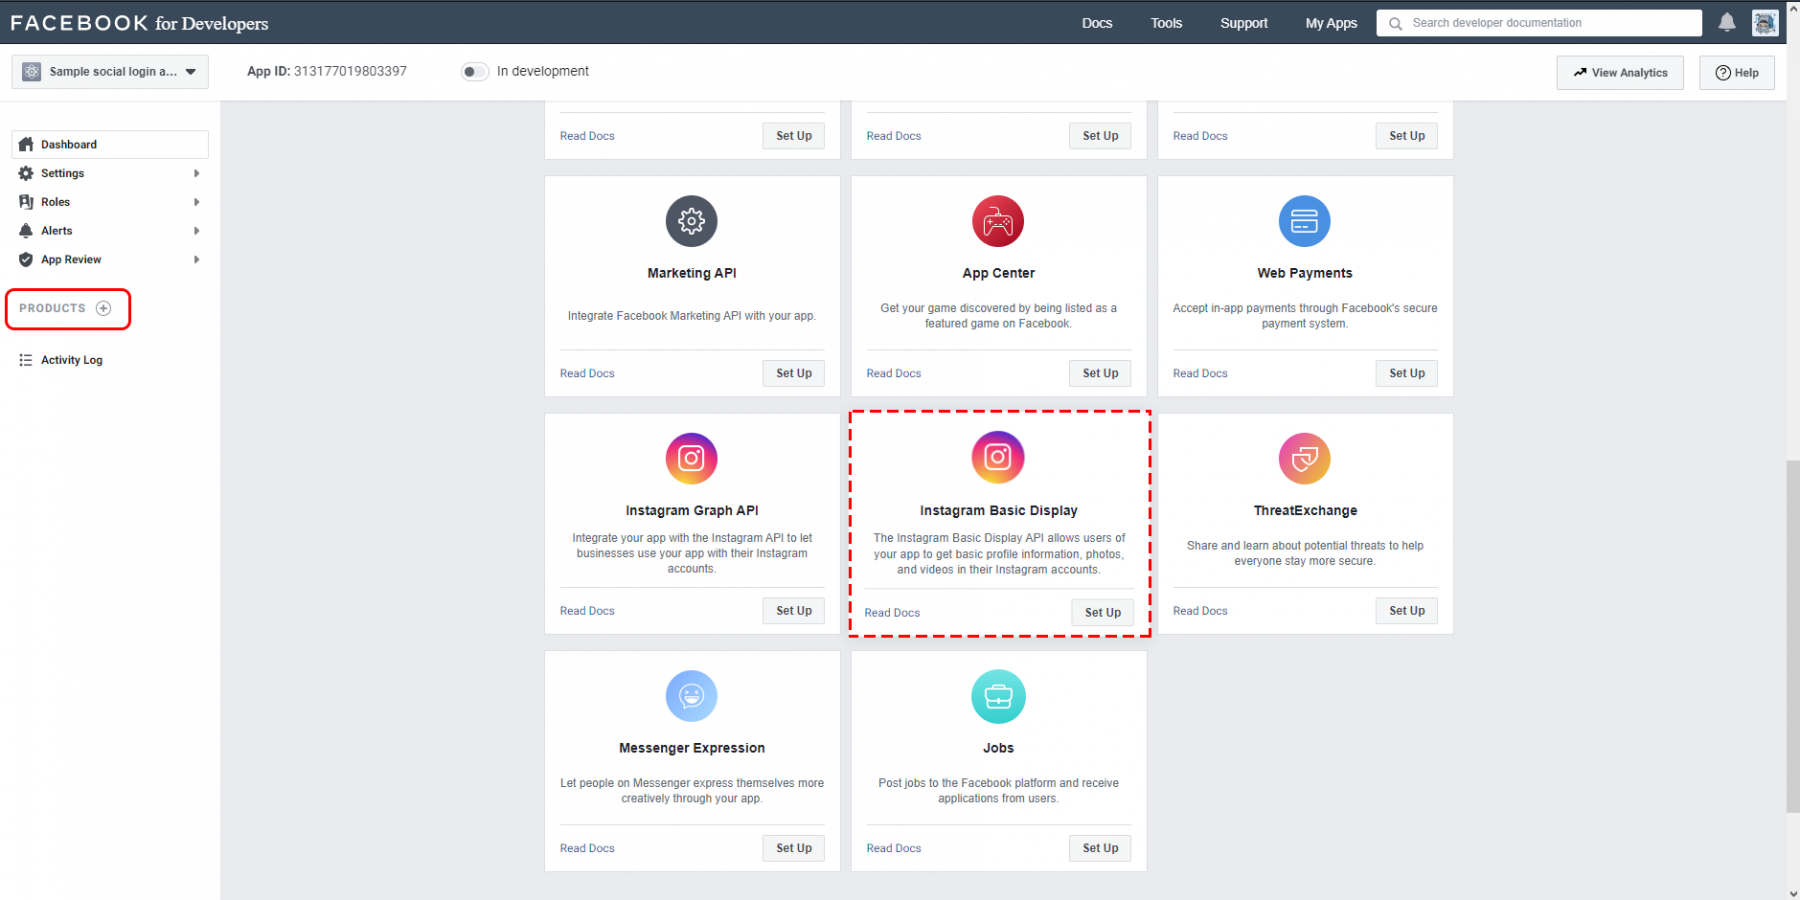Click the Roles icon in sidebar
Viewport: 1800px width, 900px height.
[26, 202]
